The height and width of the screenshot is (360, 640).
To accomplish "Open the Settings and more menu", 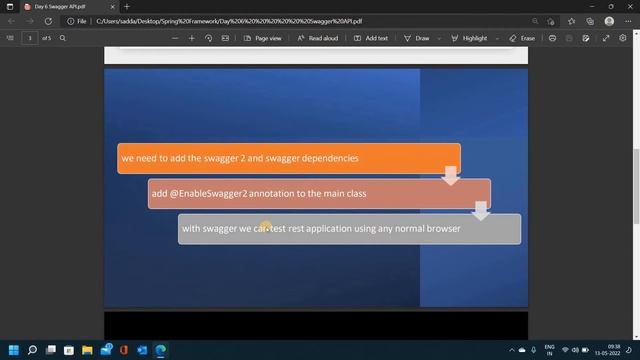I will pyautogui.click(x=628, y=21).
